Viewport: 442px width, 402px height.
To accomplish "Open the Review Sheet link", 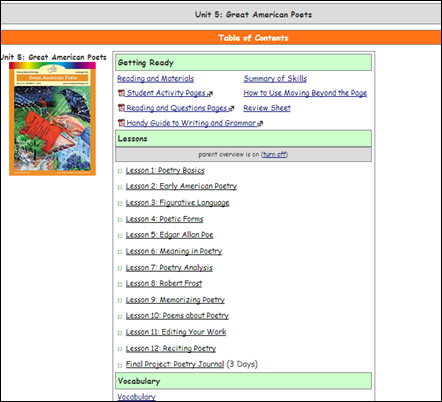I will pos(267,108).
